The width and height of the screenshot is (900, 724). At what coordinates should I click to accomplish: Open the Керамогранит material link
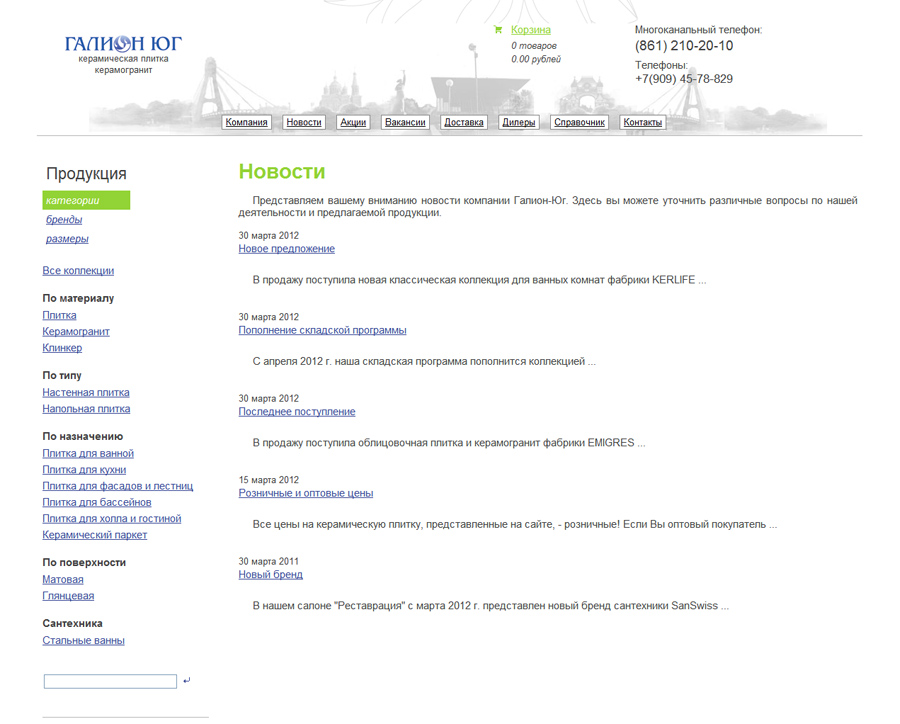pos(76,332)
